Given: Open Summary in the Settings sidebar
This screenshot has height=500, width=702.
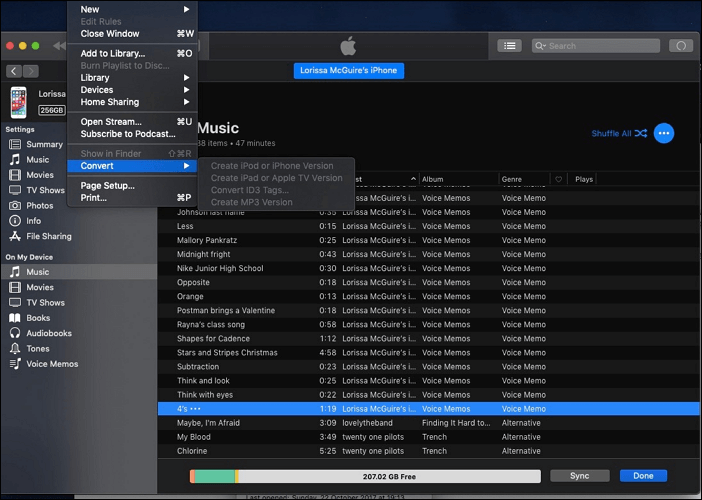Looking at the screenshot, I should tap(44, 144).
